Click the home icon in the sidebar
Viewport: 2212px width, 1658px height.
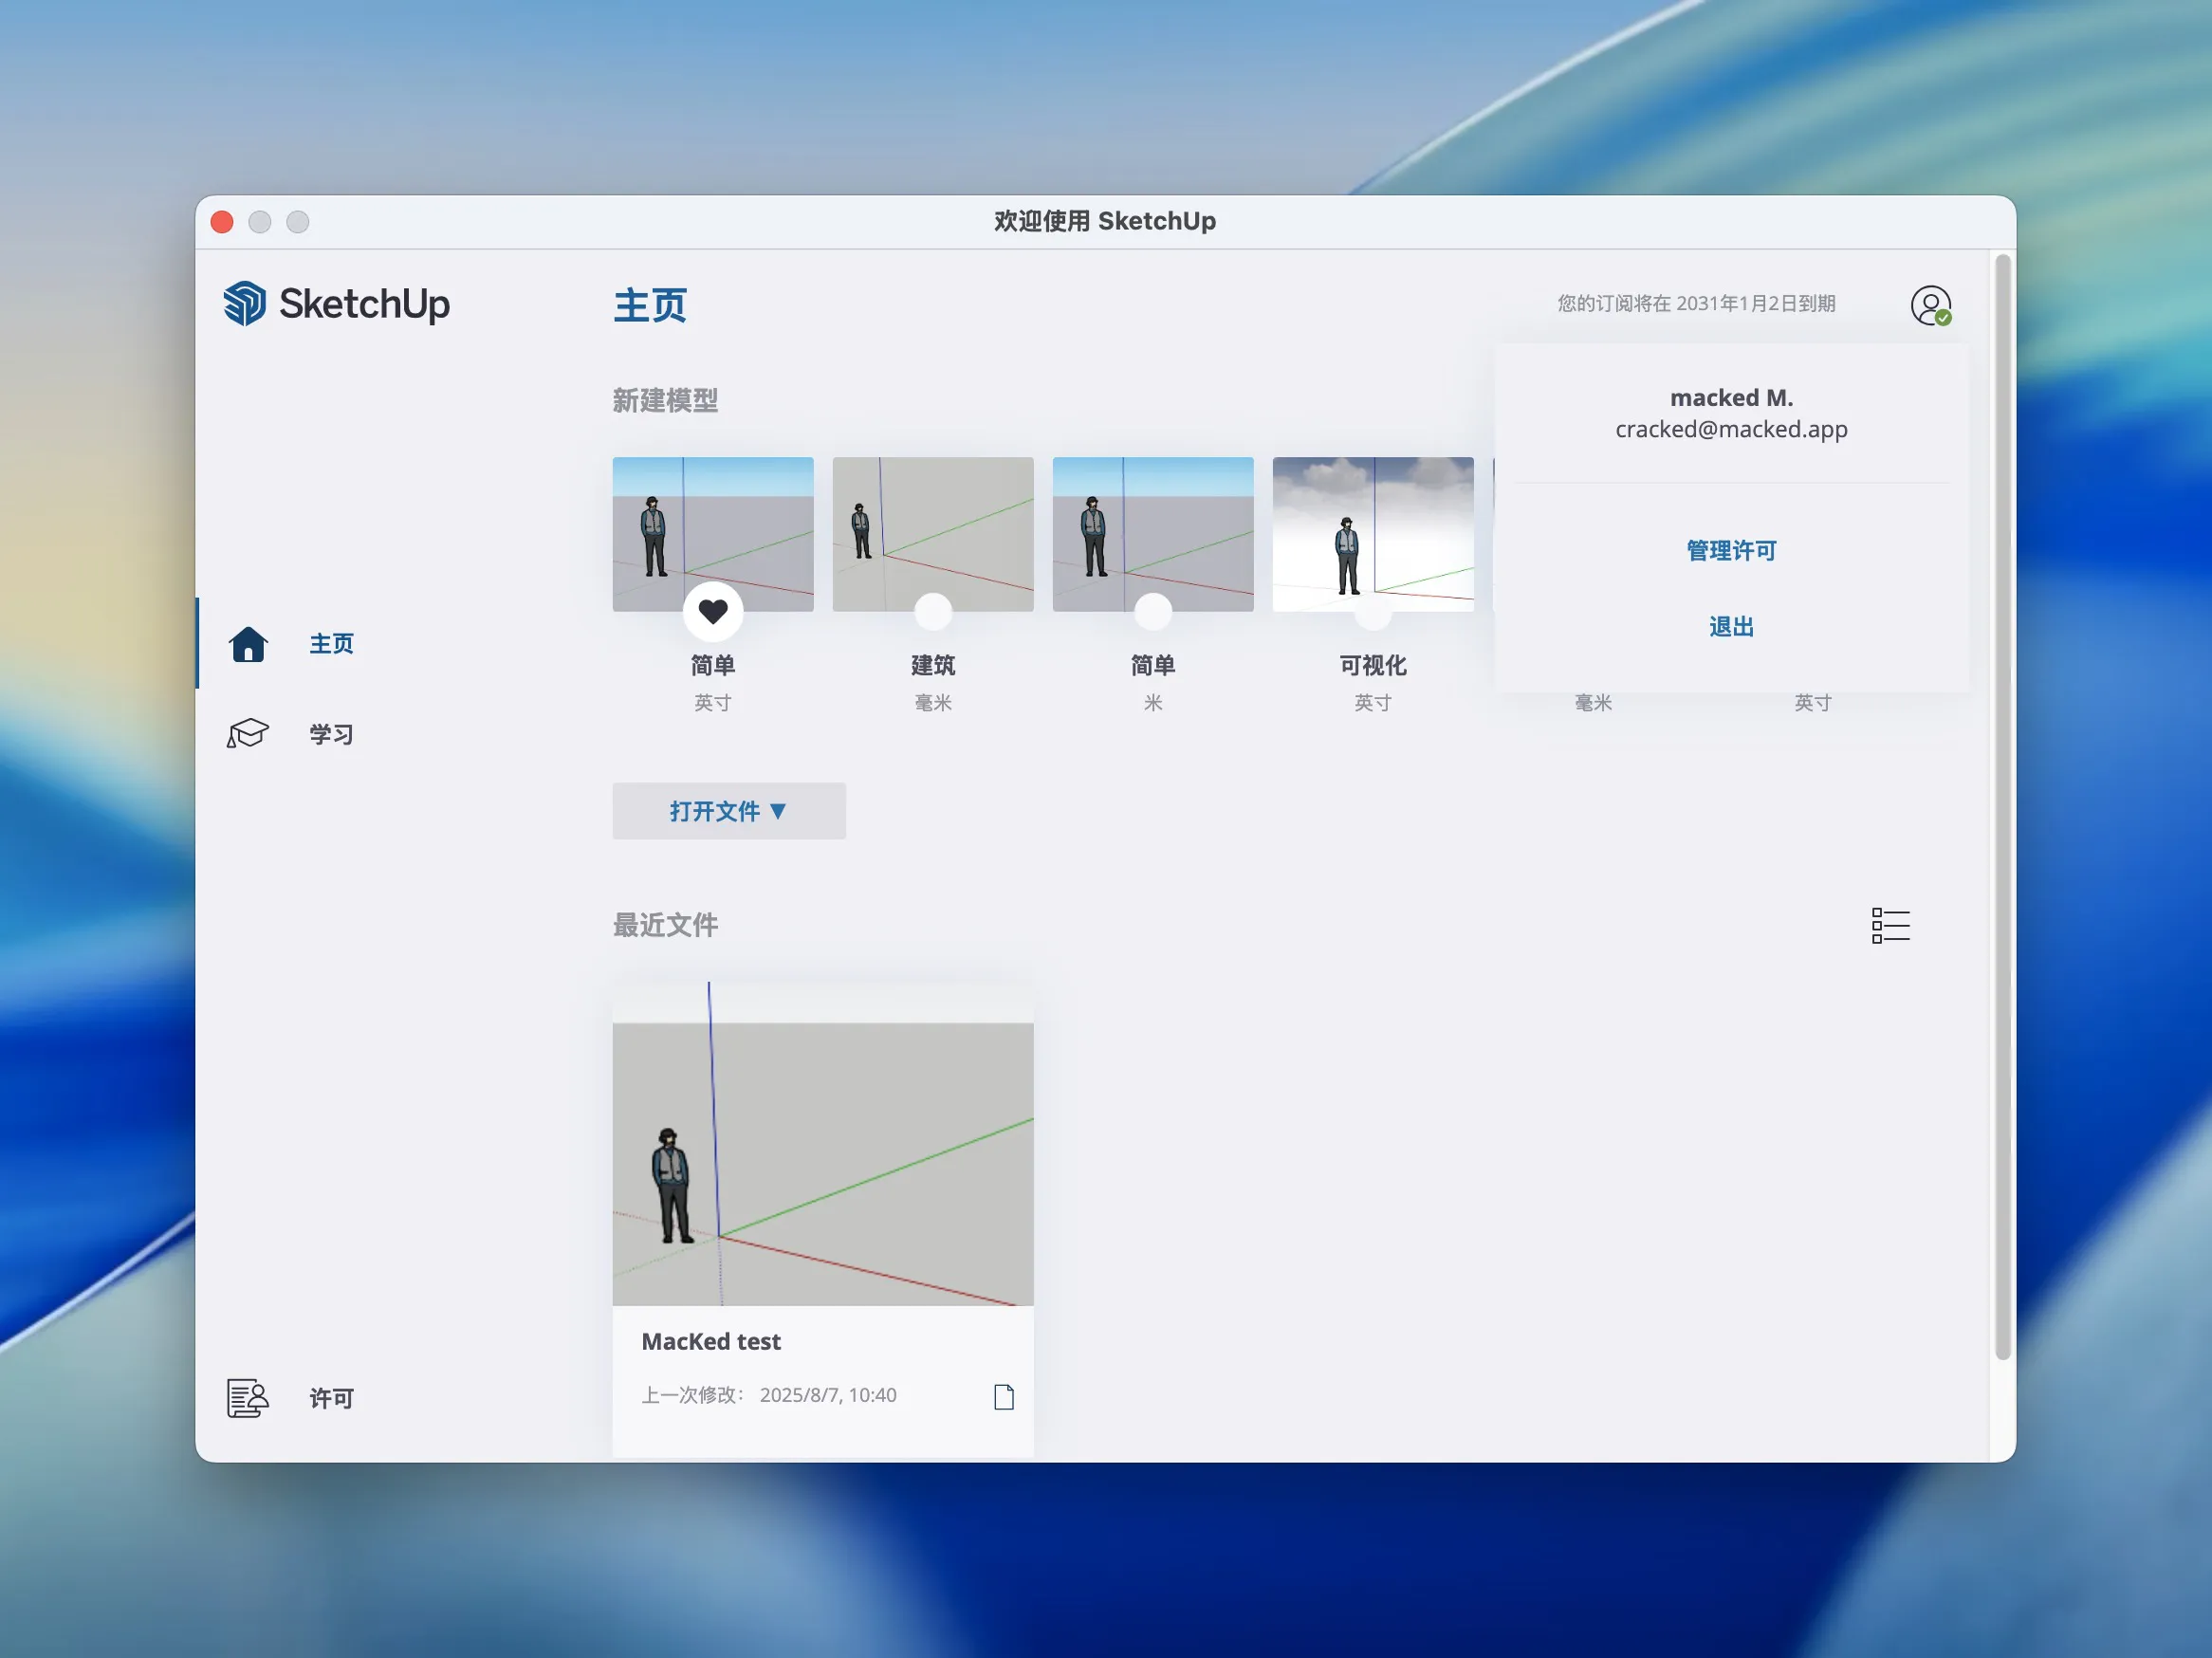248,644
